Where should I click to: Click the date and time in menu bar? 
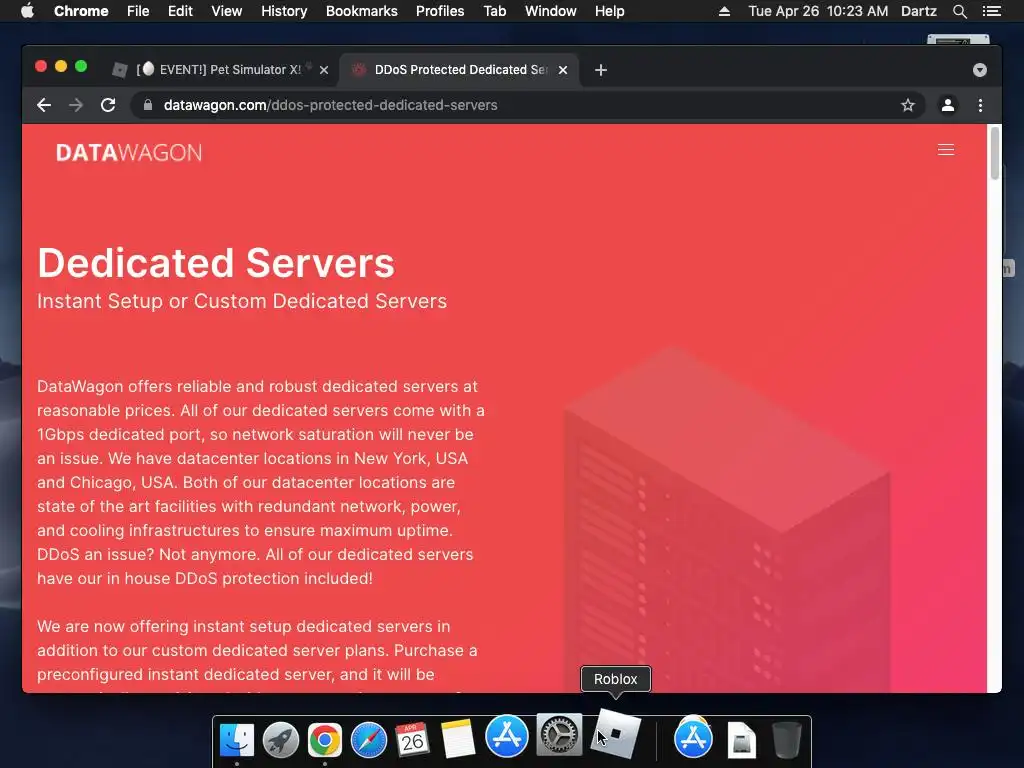[818, 11]
